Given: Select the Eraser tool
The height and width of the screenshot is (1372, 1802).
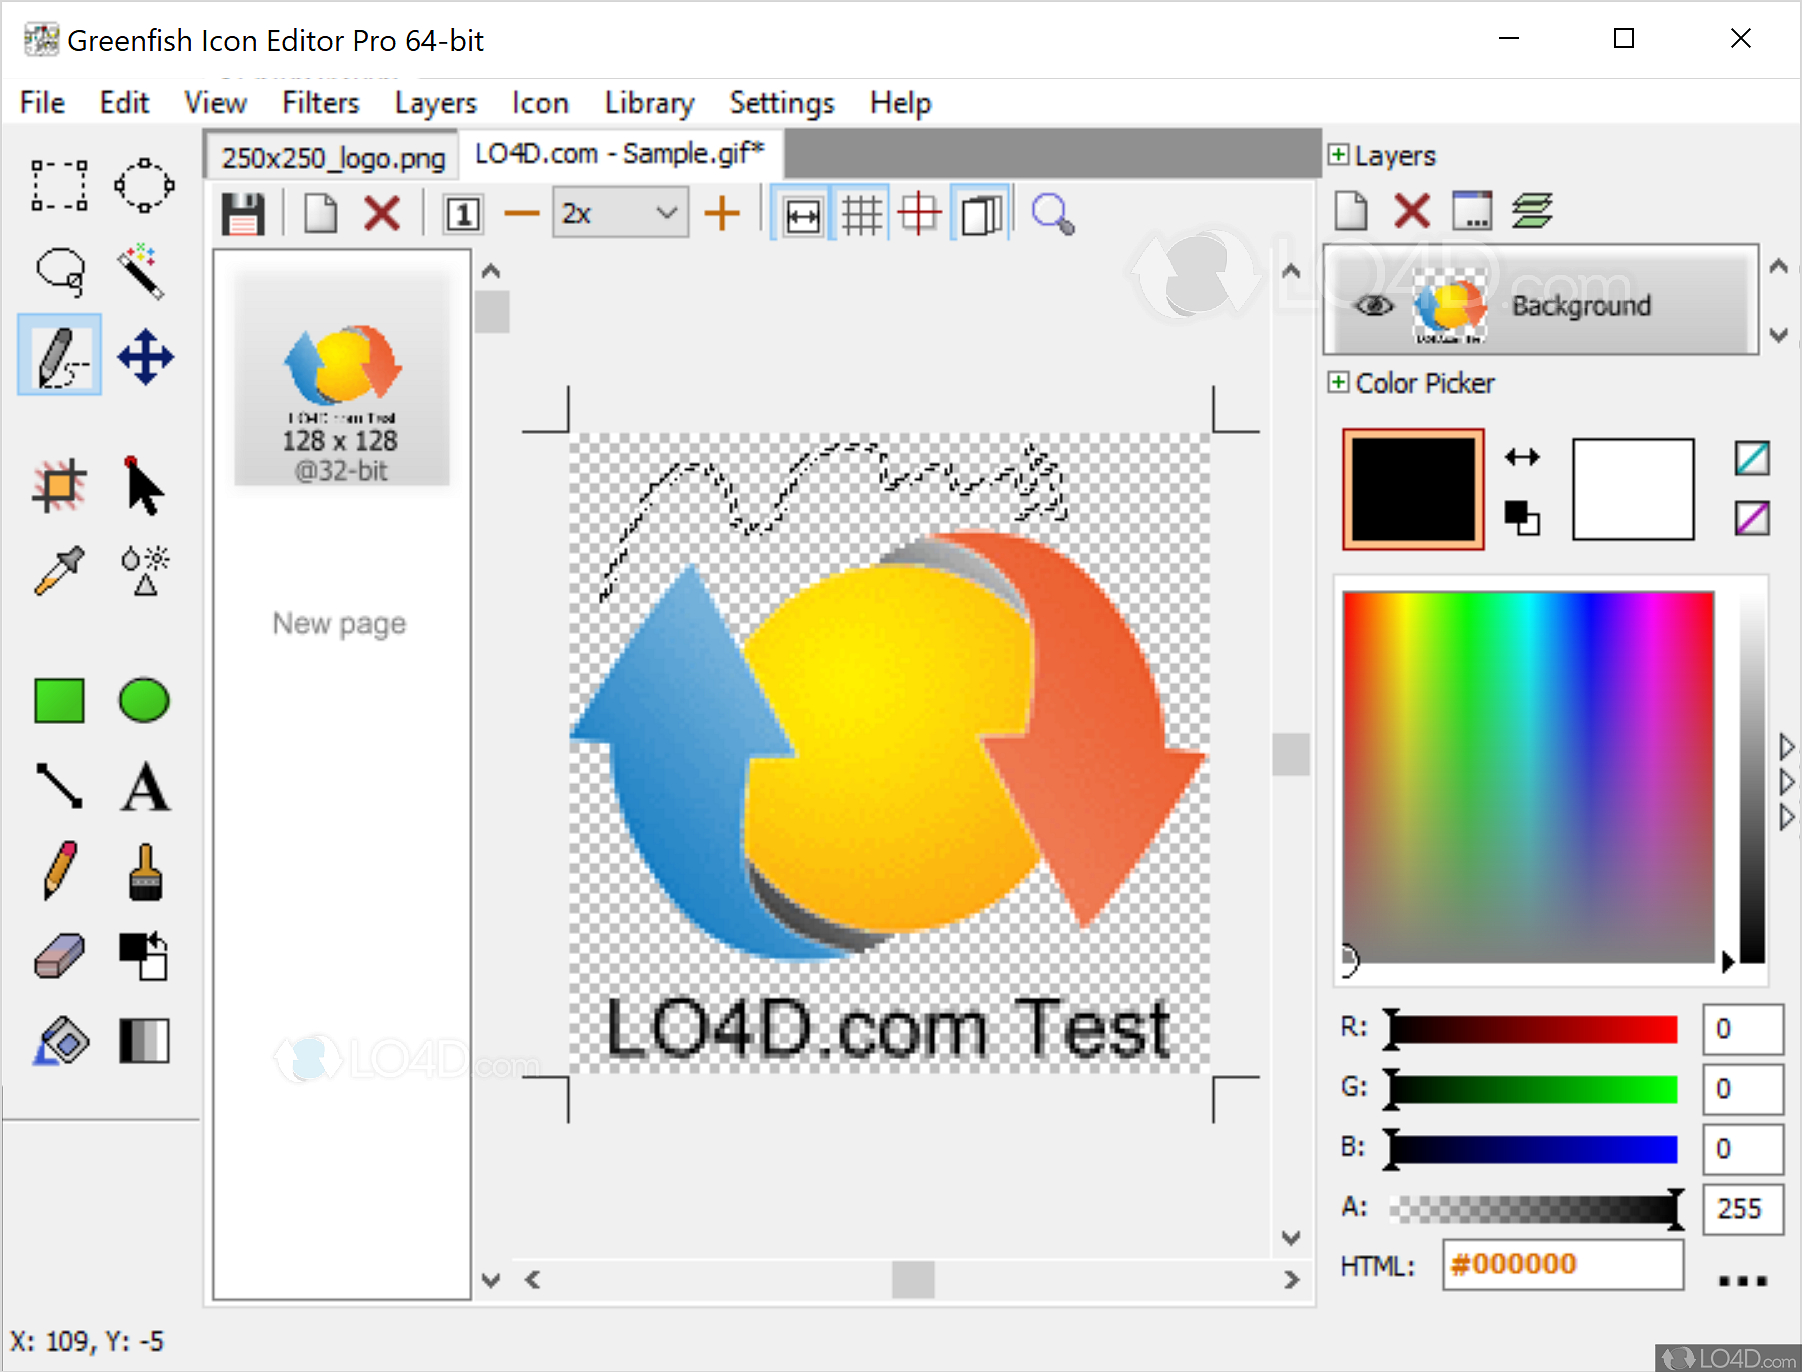Looking at the screenshot, I should (x=60, y=956).
